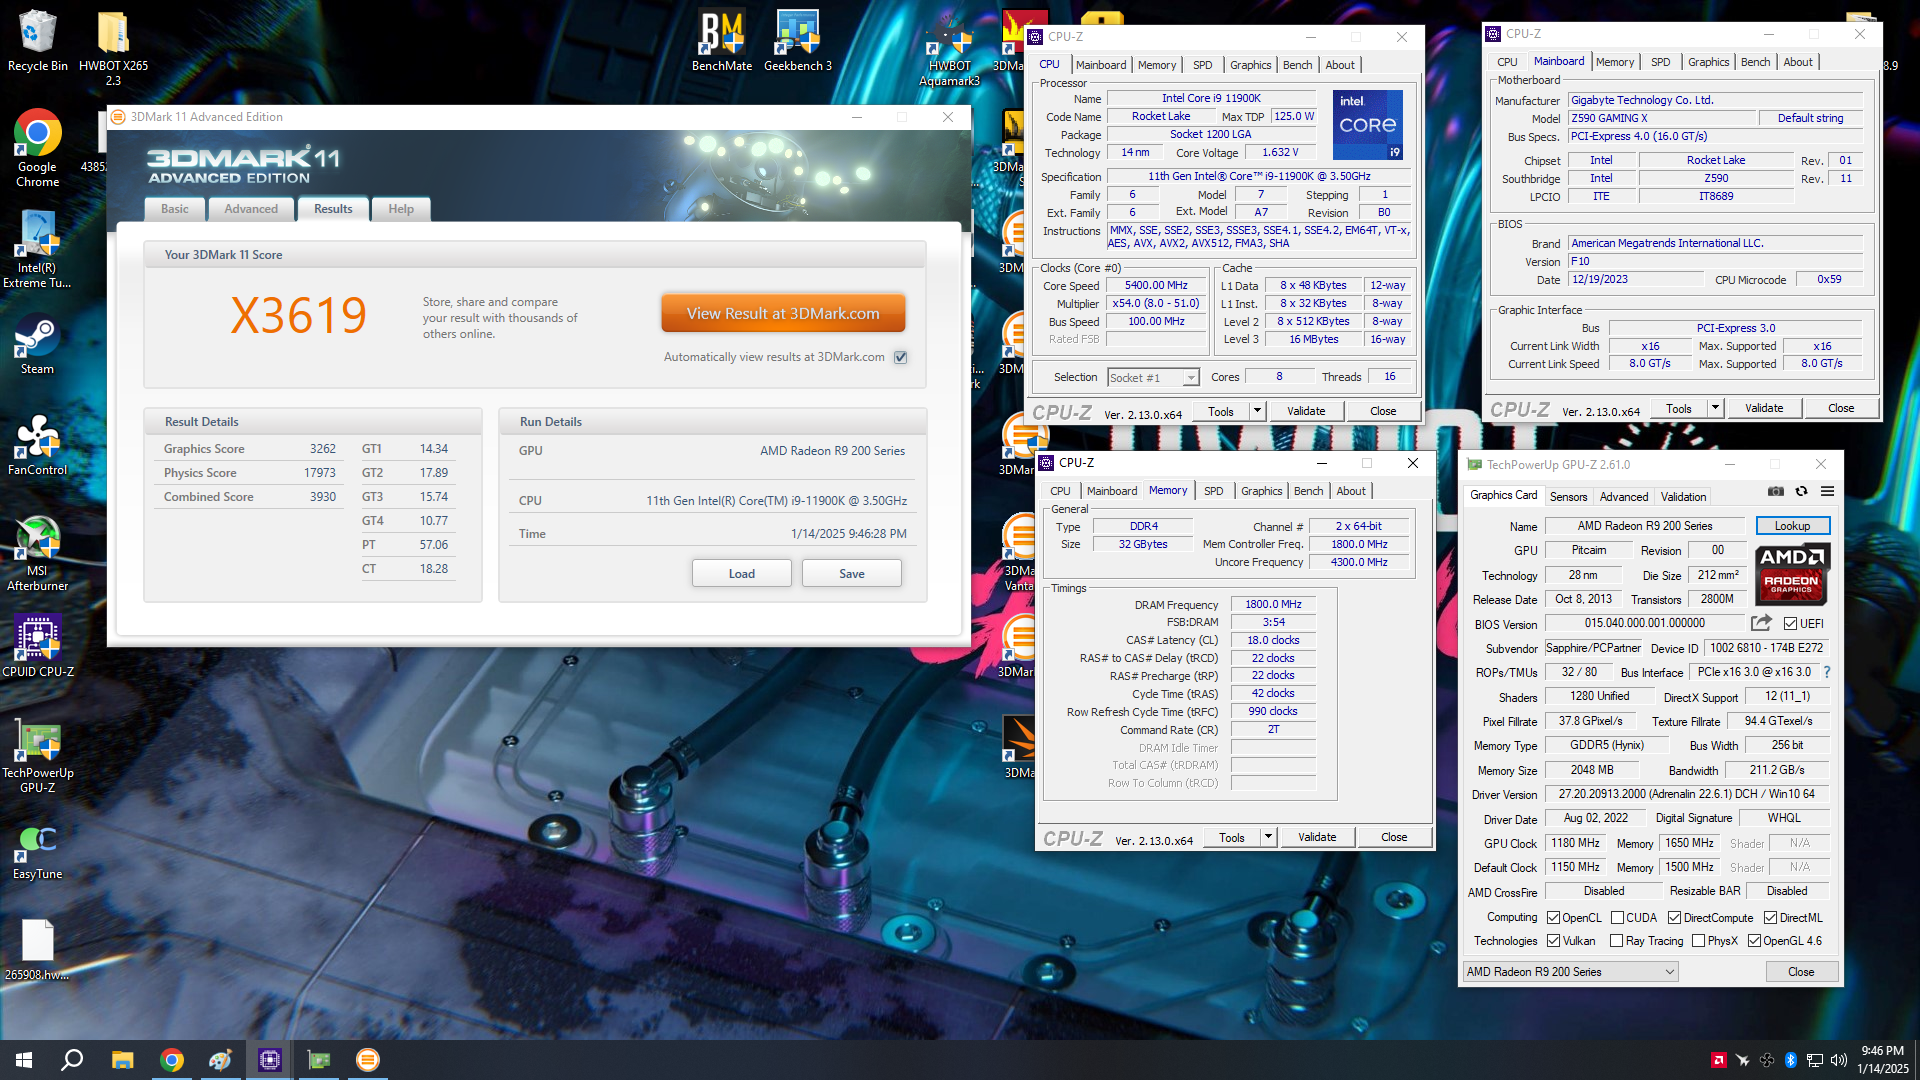Open the SPD tab in CPU-Z Memory window

click(x=1213, y=491)
